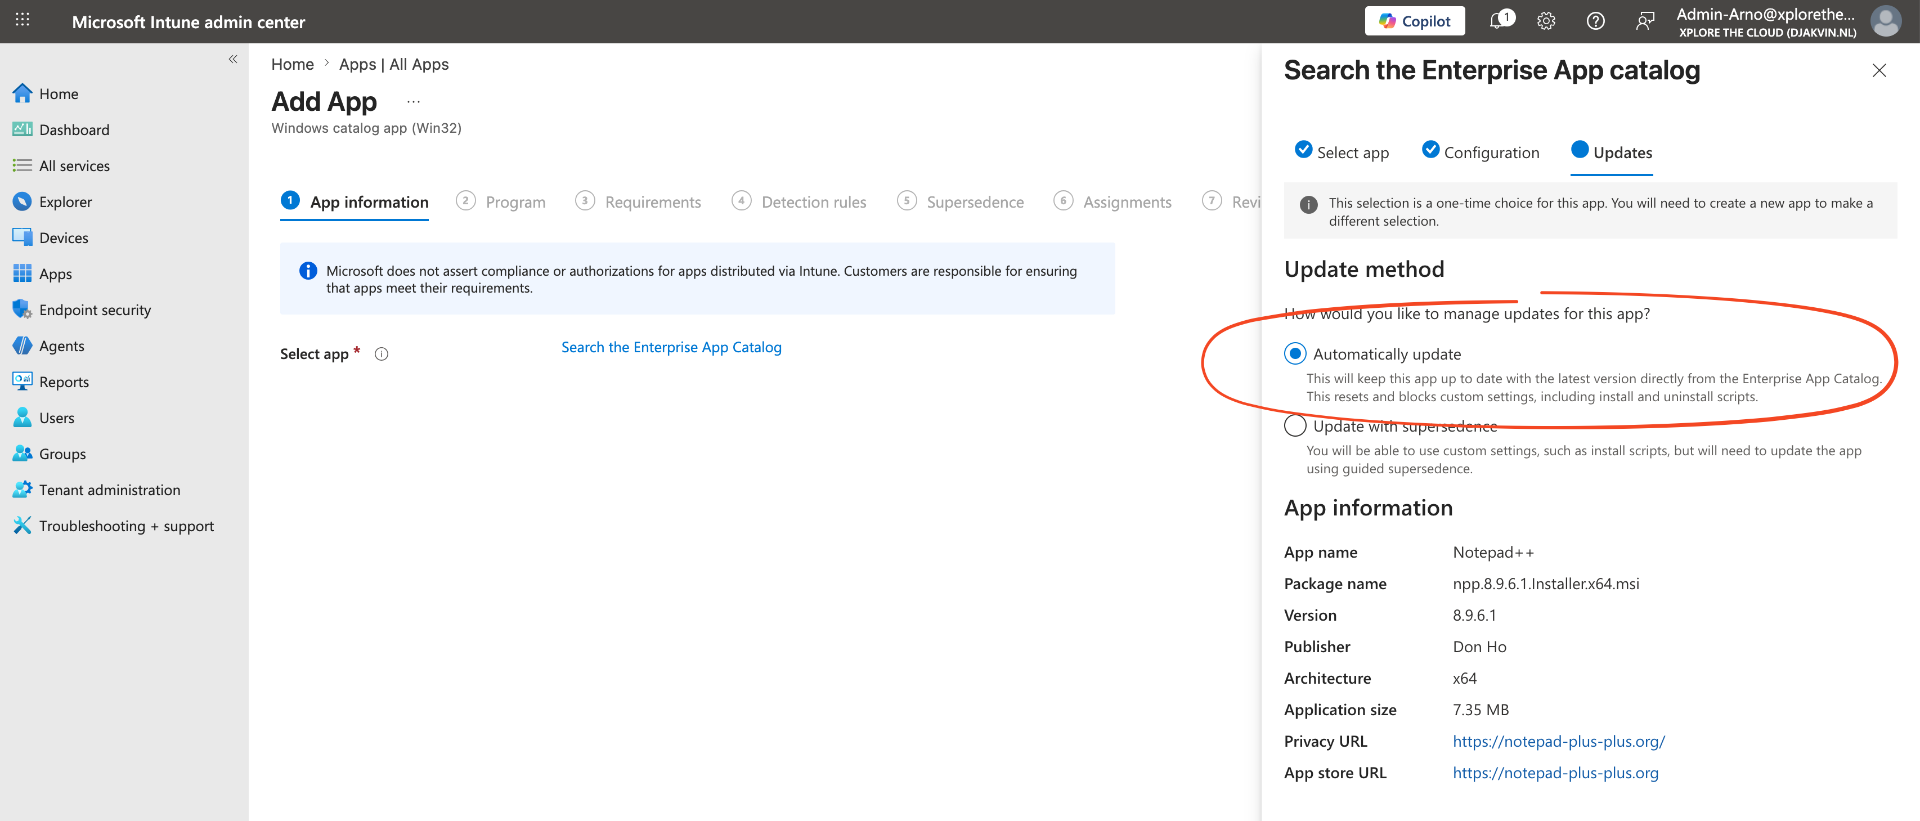1920x821 pixels.
Task: Click the Home house icon in sidebar
Action: [22, 94]
